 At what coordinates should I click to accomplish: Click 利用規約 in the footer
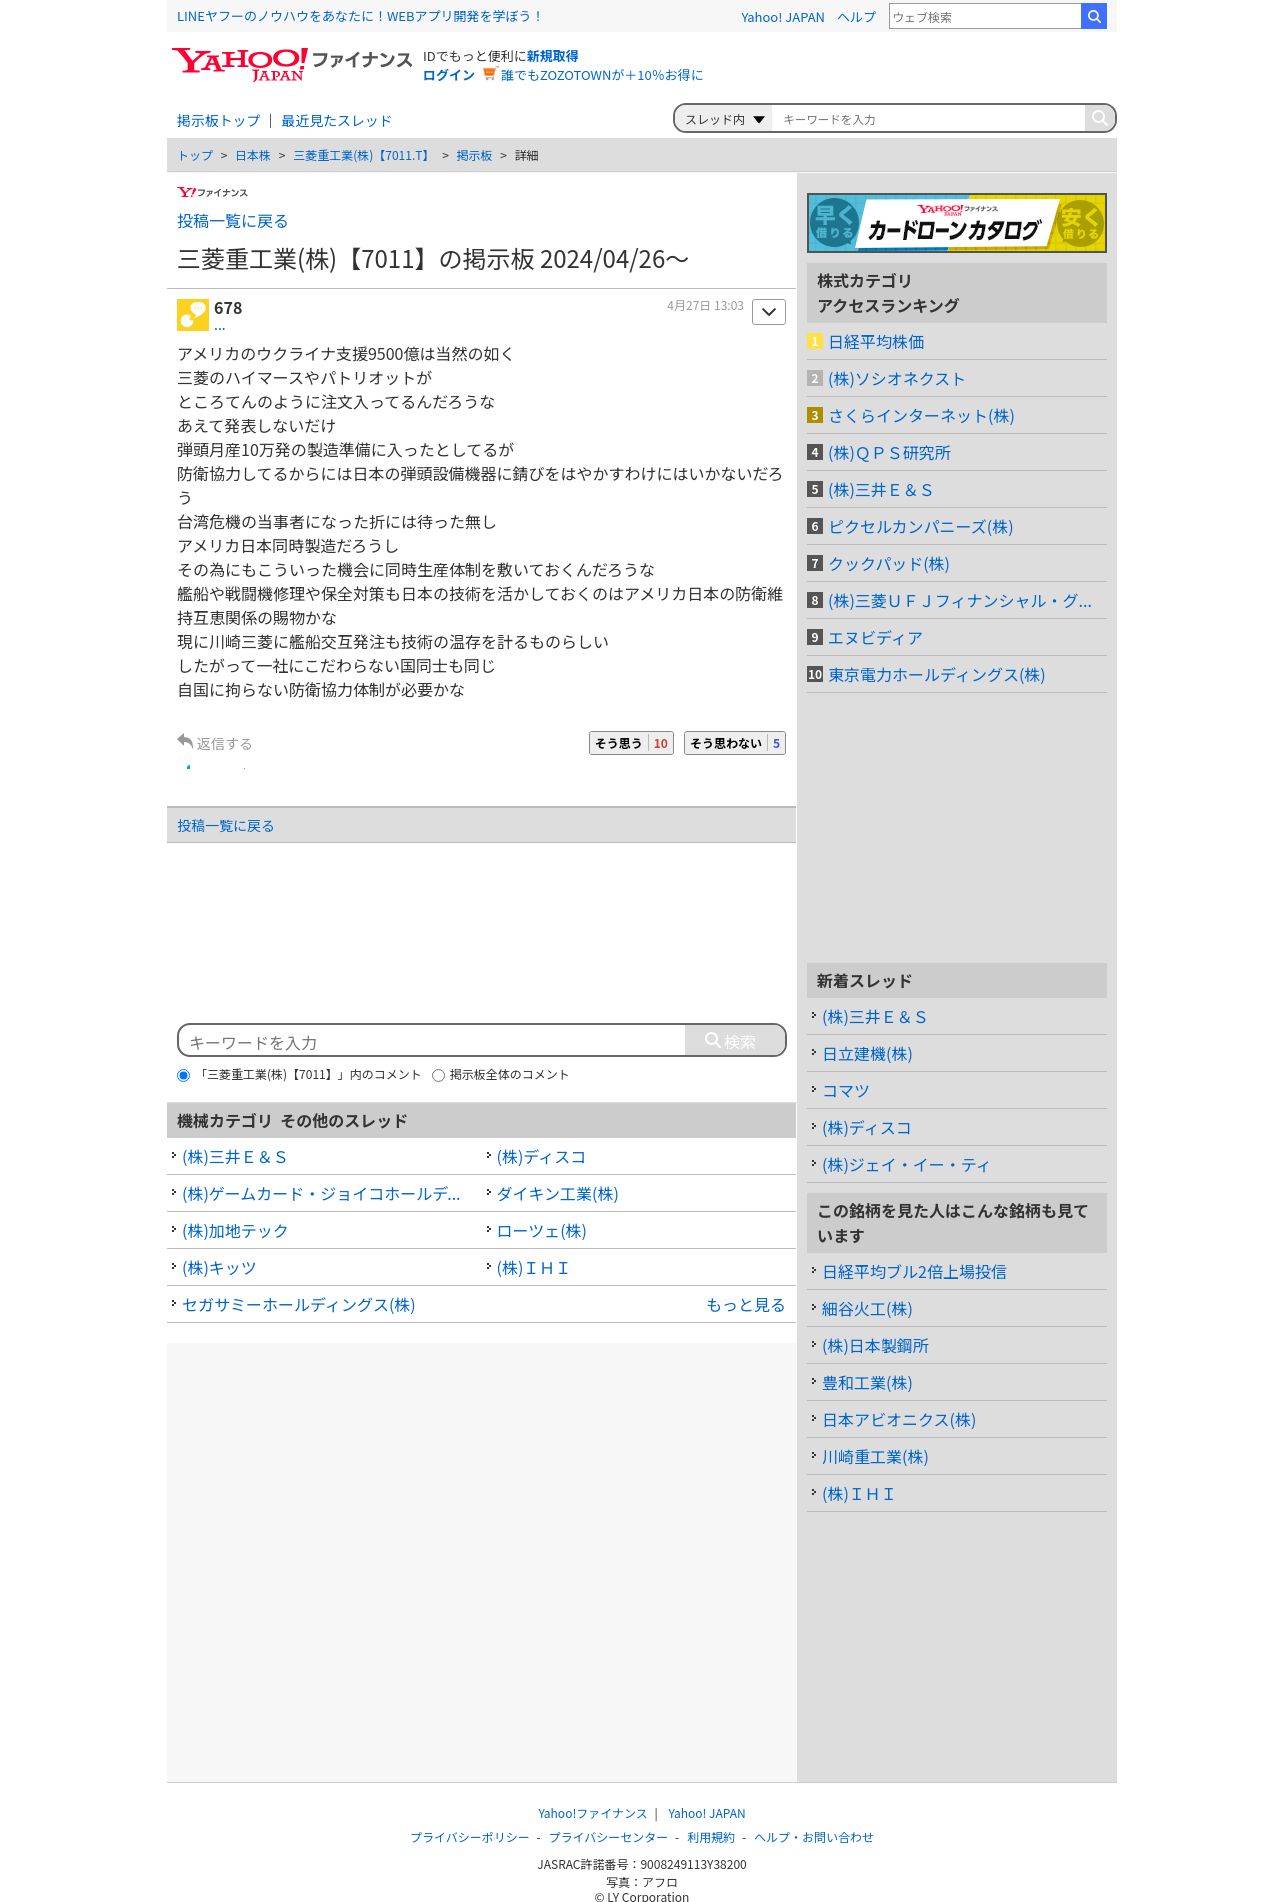pyautogui.click(x=711, y=1837)
